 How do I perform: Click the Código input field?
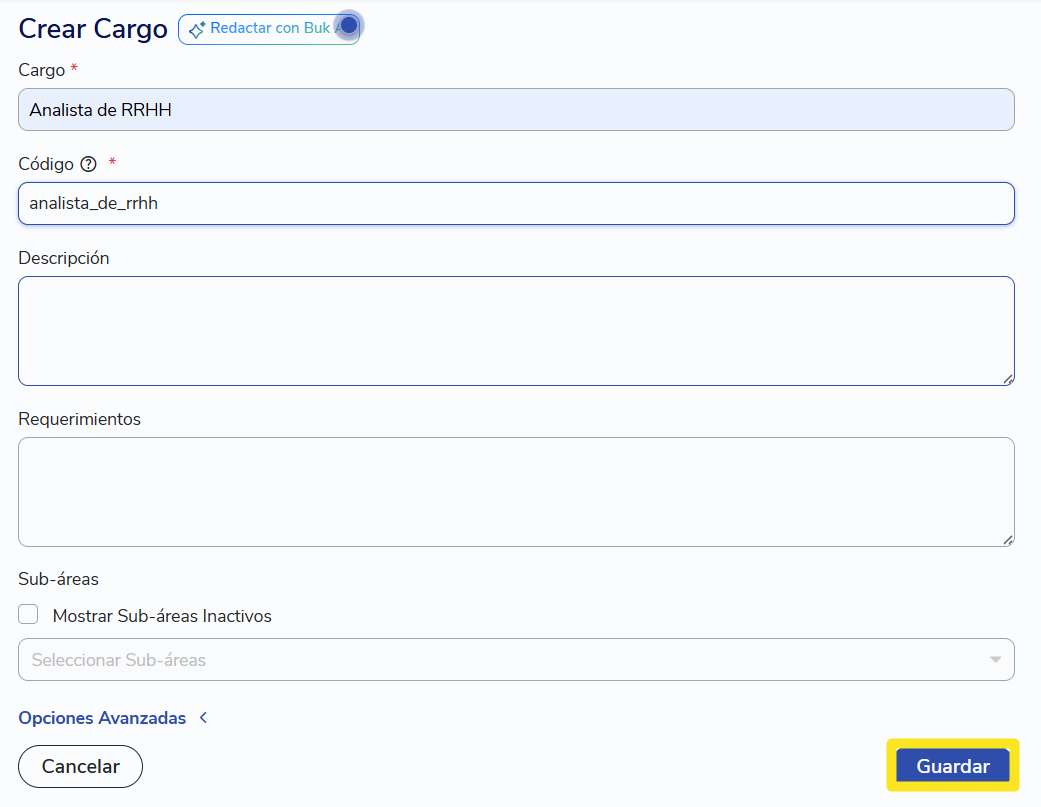click(516, 203)
